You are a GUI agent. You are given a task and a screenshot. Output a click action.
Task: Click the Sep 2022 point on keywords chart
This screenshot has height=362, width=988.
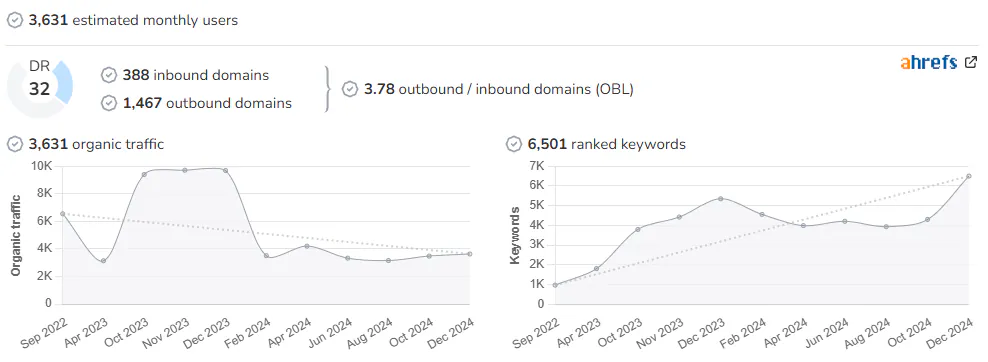pyautogui.click(x=555, y=285)
